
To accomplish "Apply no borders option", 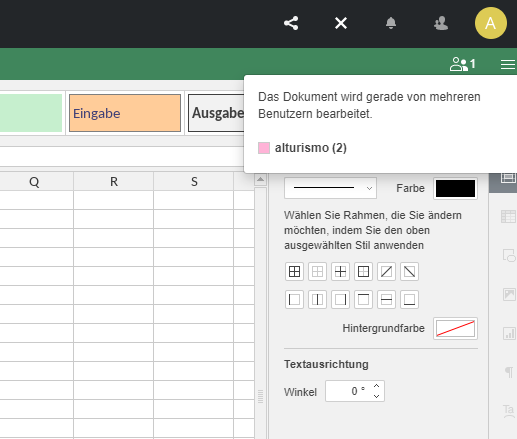I will [317, 272].
